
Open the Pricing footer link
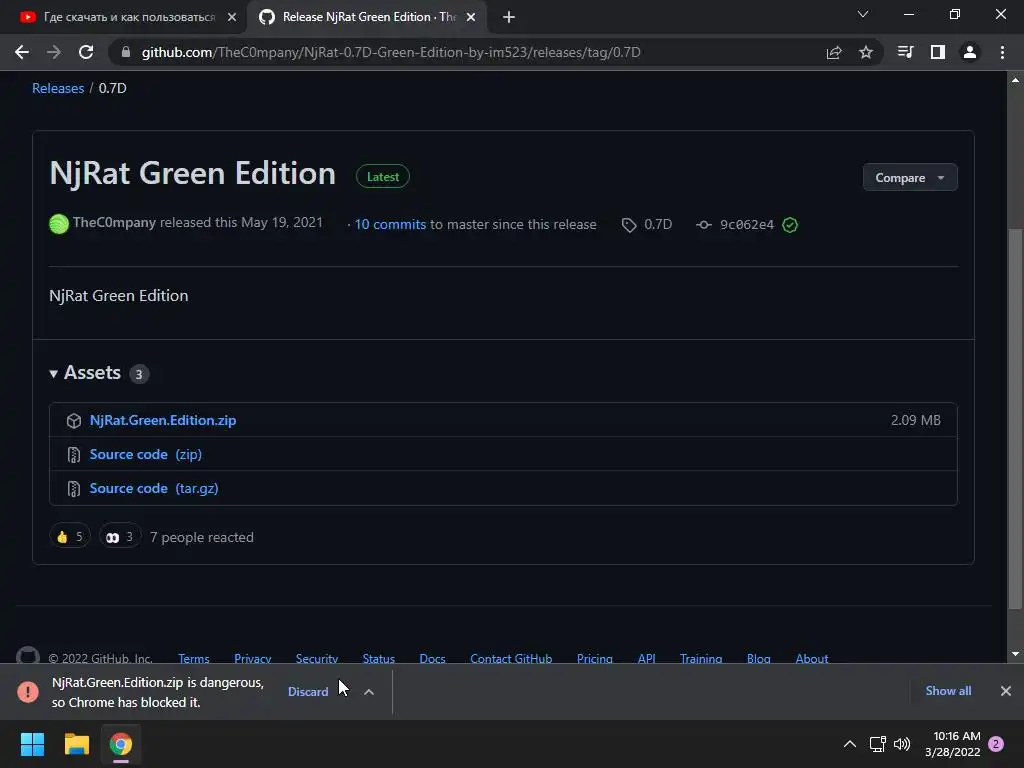pos(594,658)
